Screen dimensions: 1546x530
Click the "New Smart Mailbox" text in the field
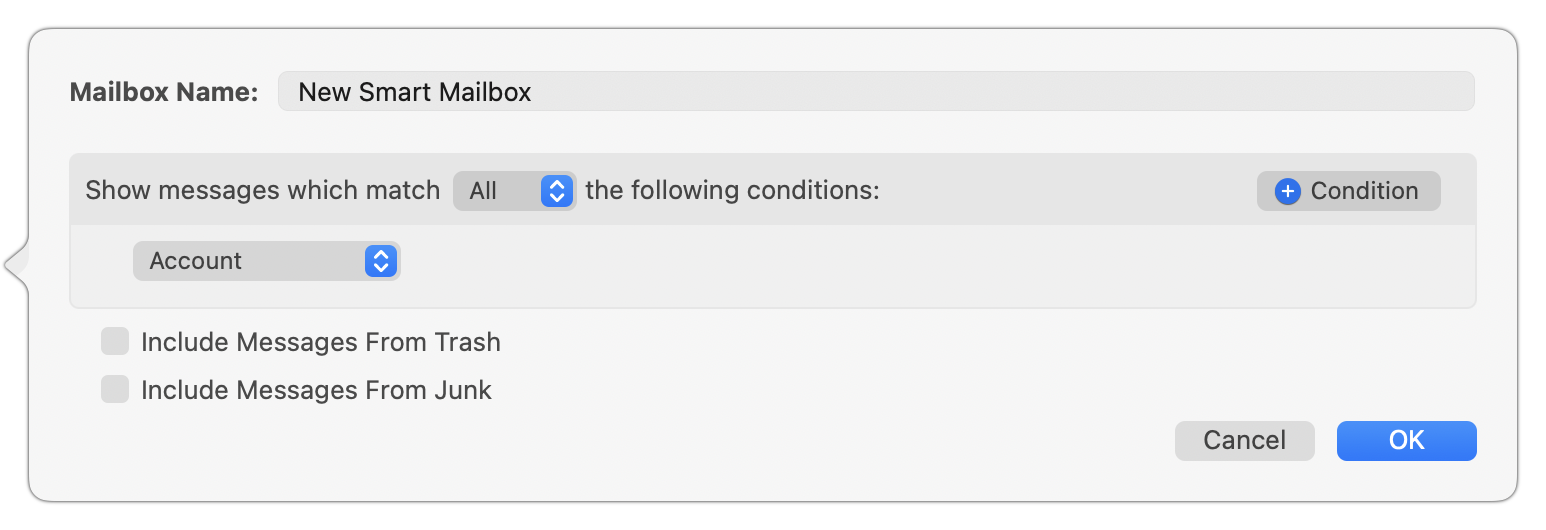click(415, 92)
